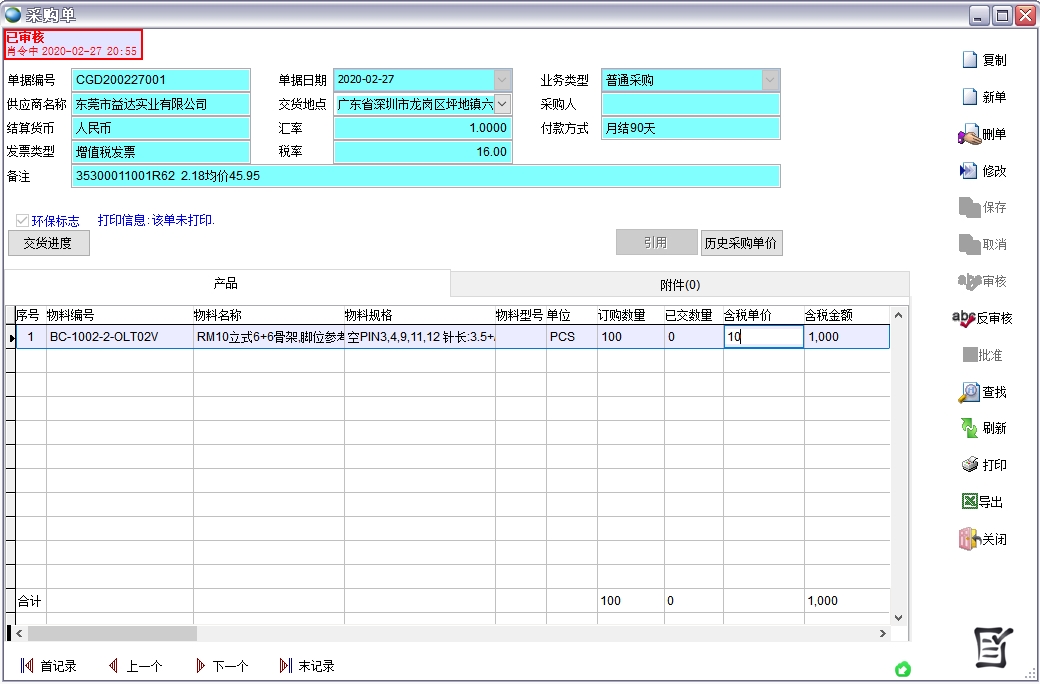
Task: Close the form with the 关闭 icon
Action: [985, 538]
